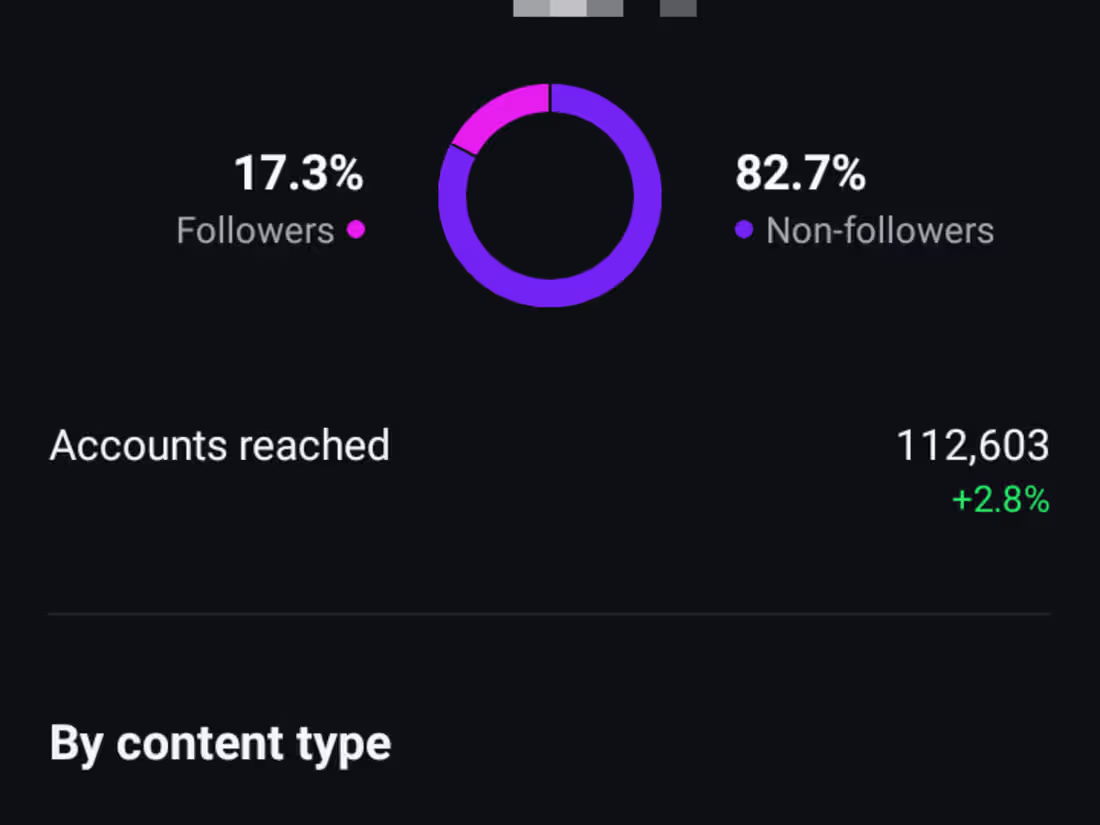Click the 112,603 accounts reached count
Viewport: 1100px width, 825px height.
[x=972, y=446]
